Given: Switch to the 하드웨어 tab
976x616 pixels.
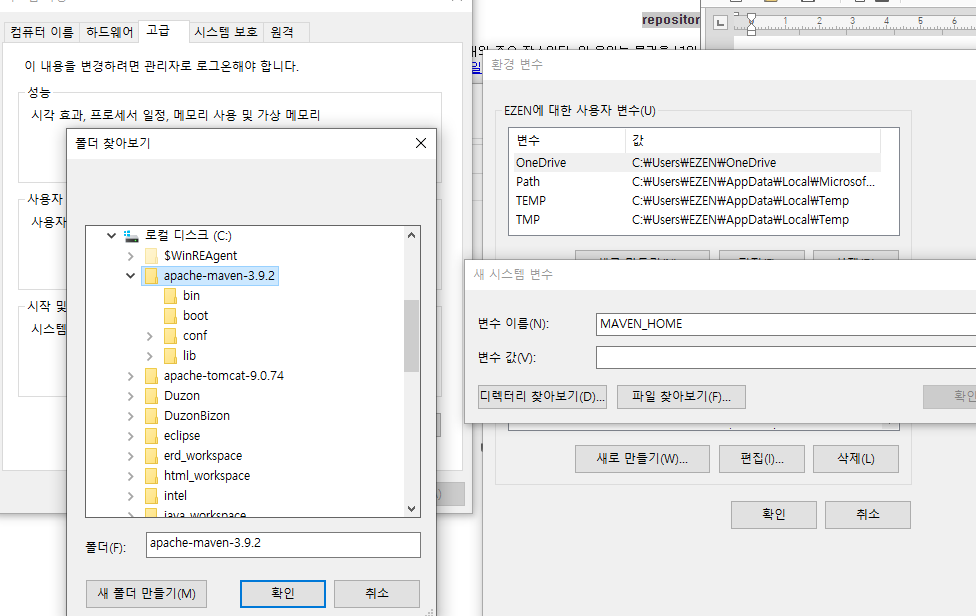Looking at the screenshot, I should 109,32.
